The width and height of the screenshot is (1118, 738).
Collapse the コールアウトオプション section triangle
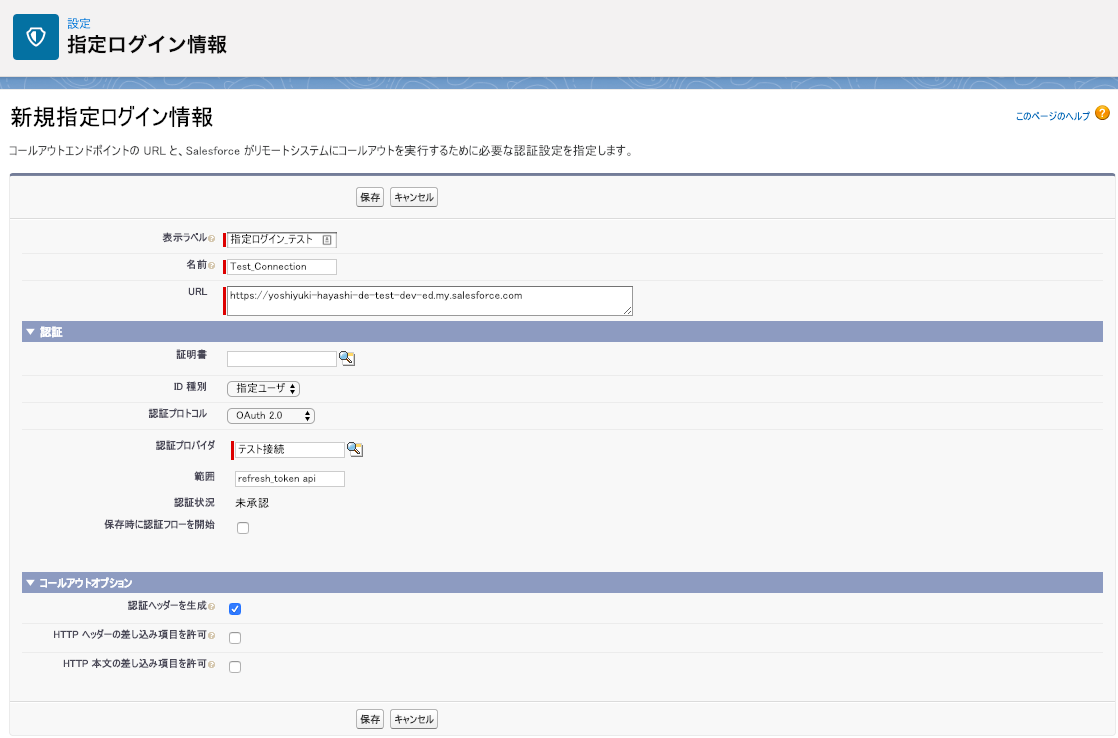click(30, 583)
